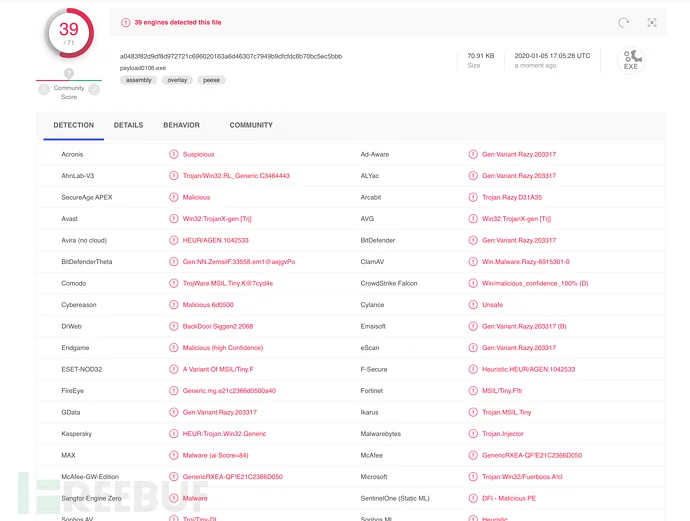Image resolution: width=690 pixels, height=521 pixels.
Task: Click CrowdStrike Falcon confidence result
Action: coord(535,283)
